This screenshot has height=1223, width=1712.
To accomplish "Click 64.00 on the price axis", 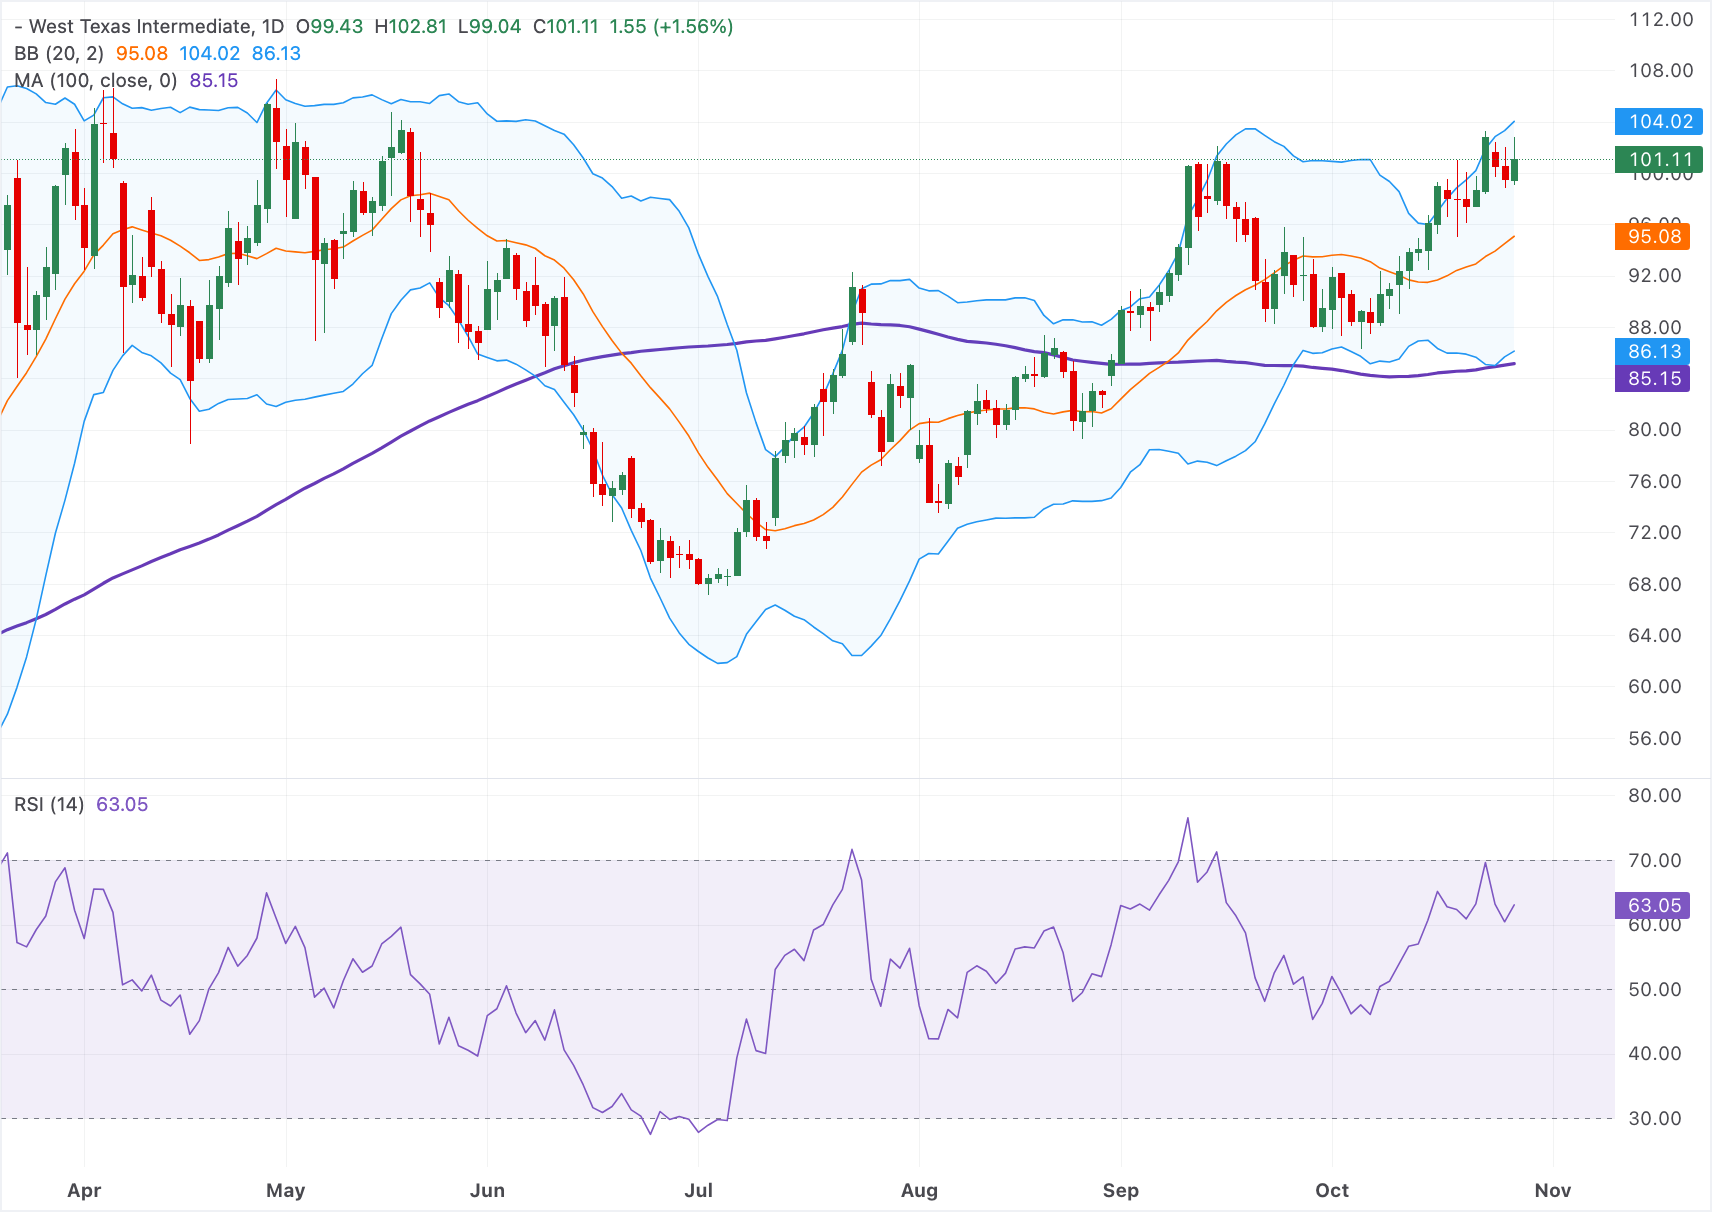I will (1655, 636).
